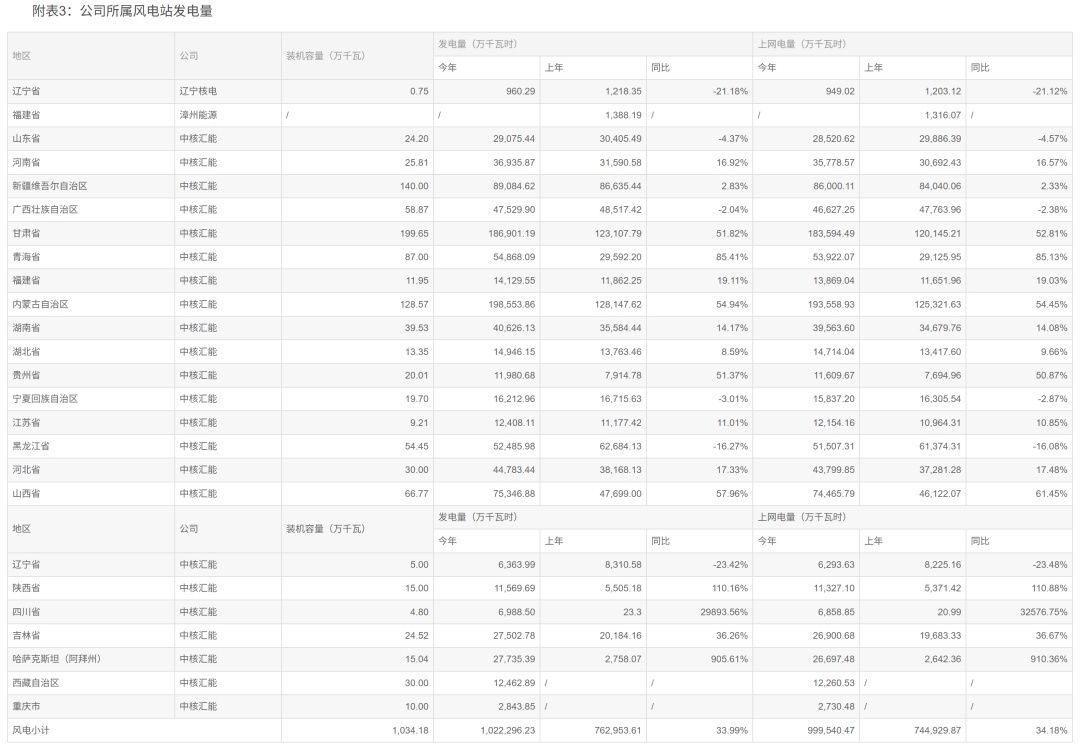Click the 新疆维吾尔自治区 region cell

tap(50, 186)
